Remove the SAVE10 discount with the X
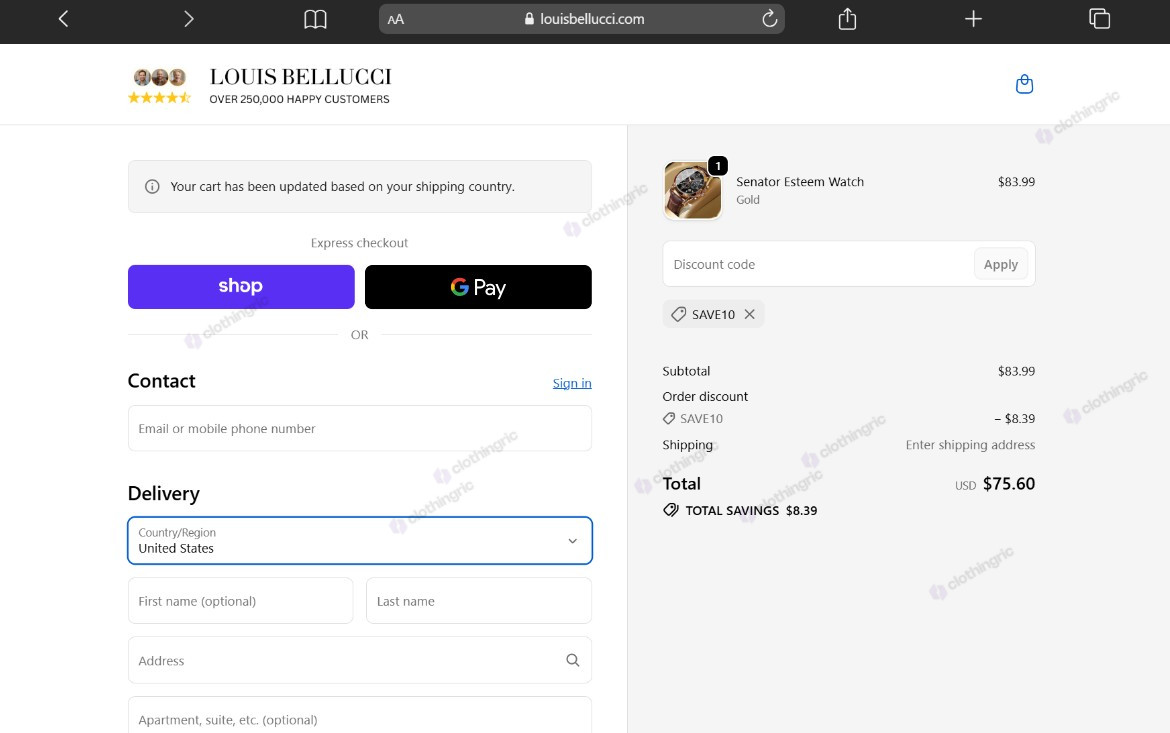The image size is (1170, 733). 750,314
